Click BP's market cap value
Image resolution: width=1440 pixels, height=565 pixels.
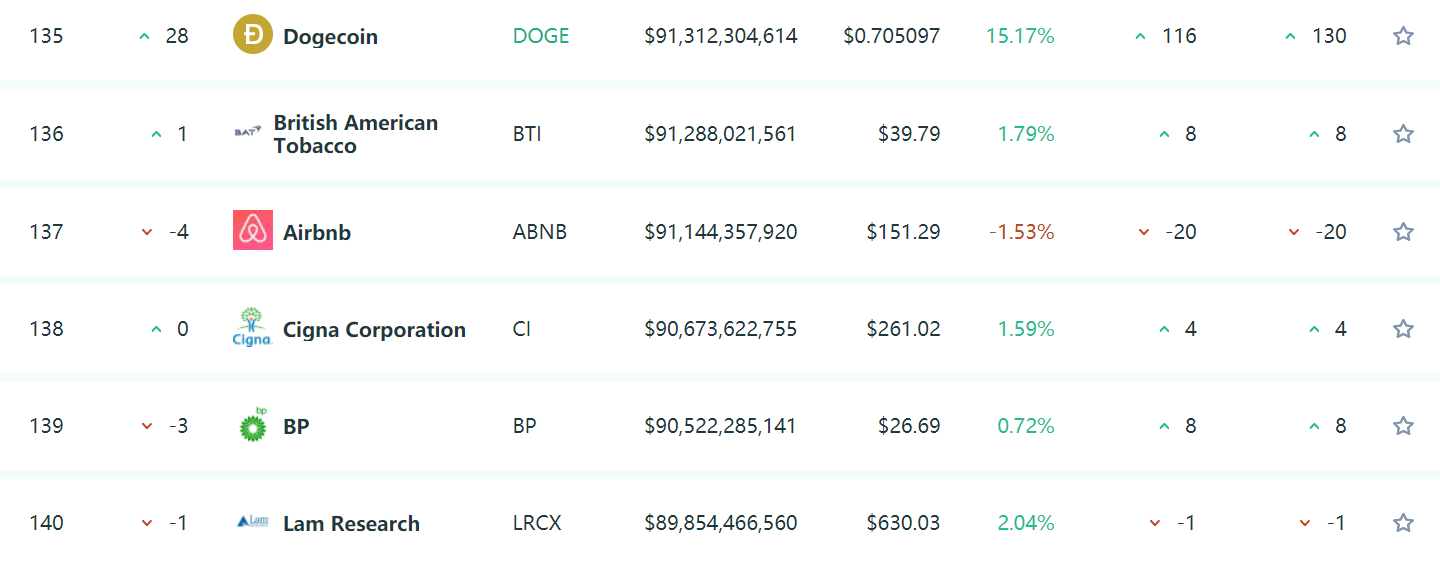(x=721, y=426)
